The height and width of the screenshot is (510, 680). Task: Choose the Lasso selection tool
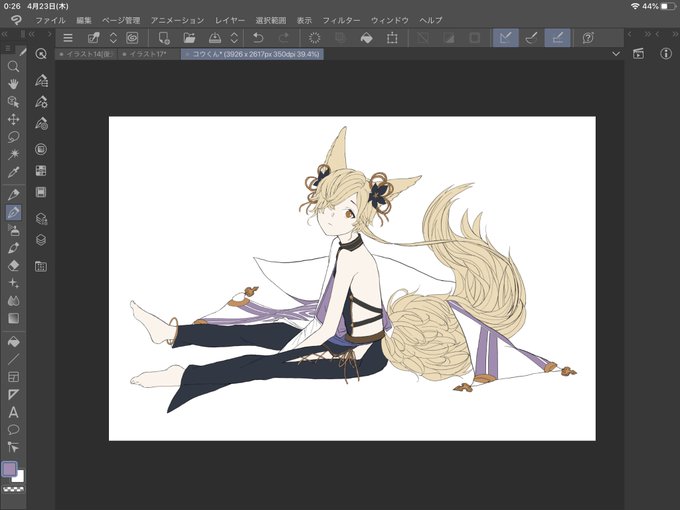pos(13,137)
